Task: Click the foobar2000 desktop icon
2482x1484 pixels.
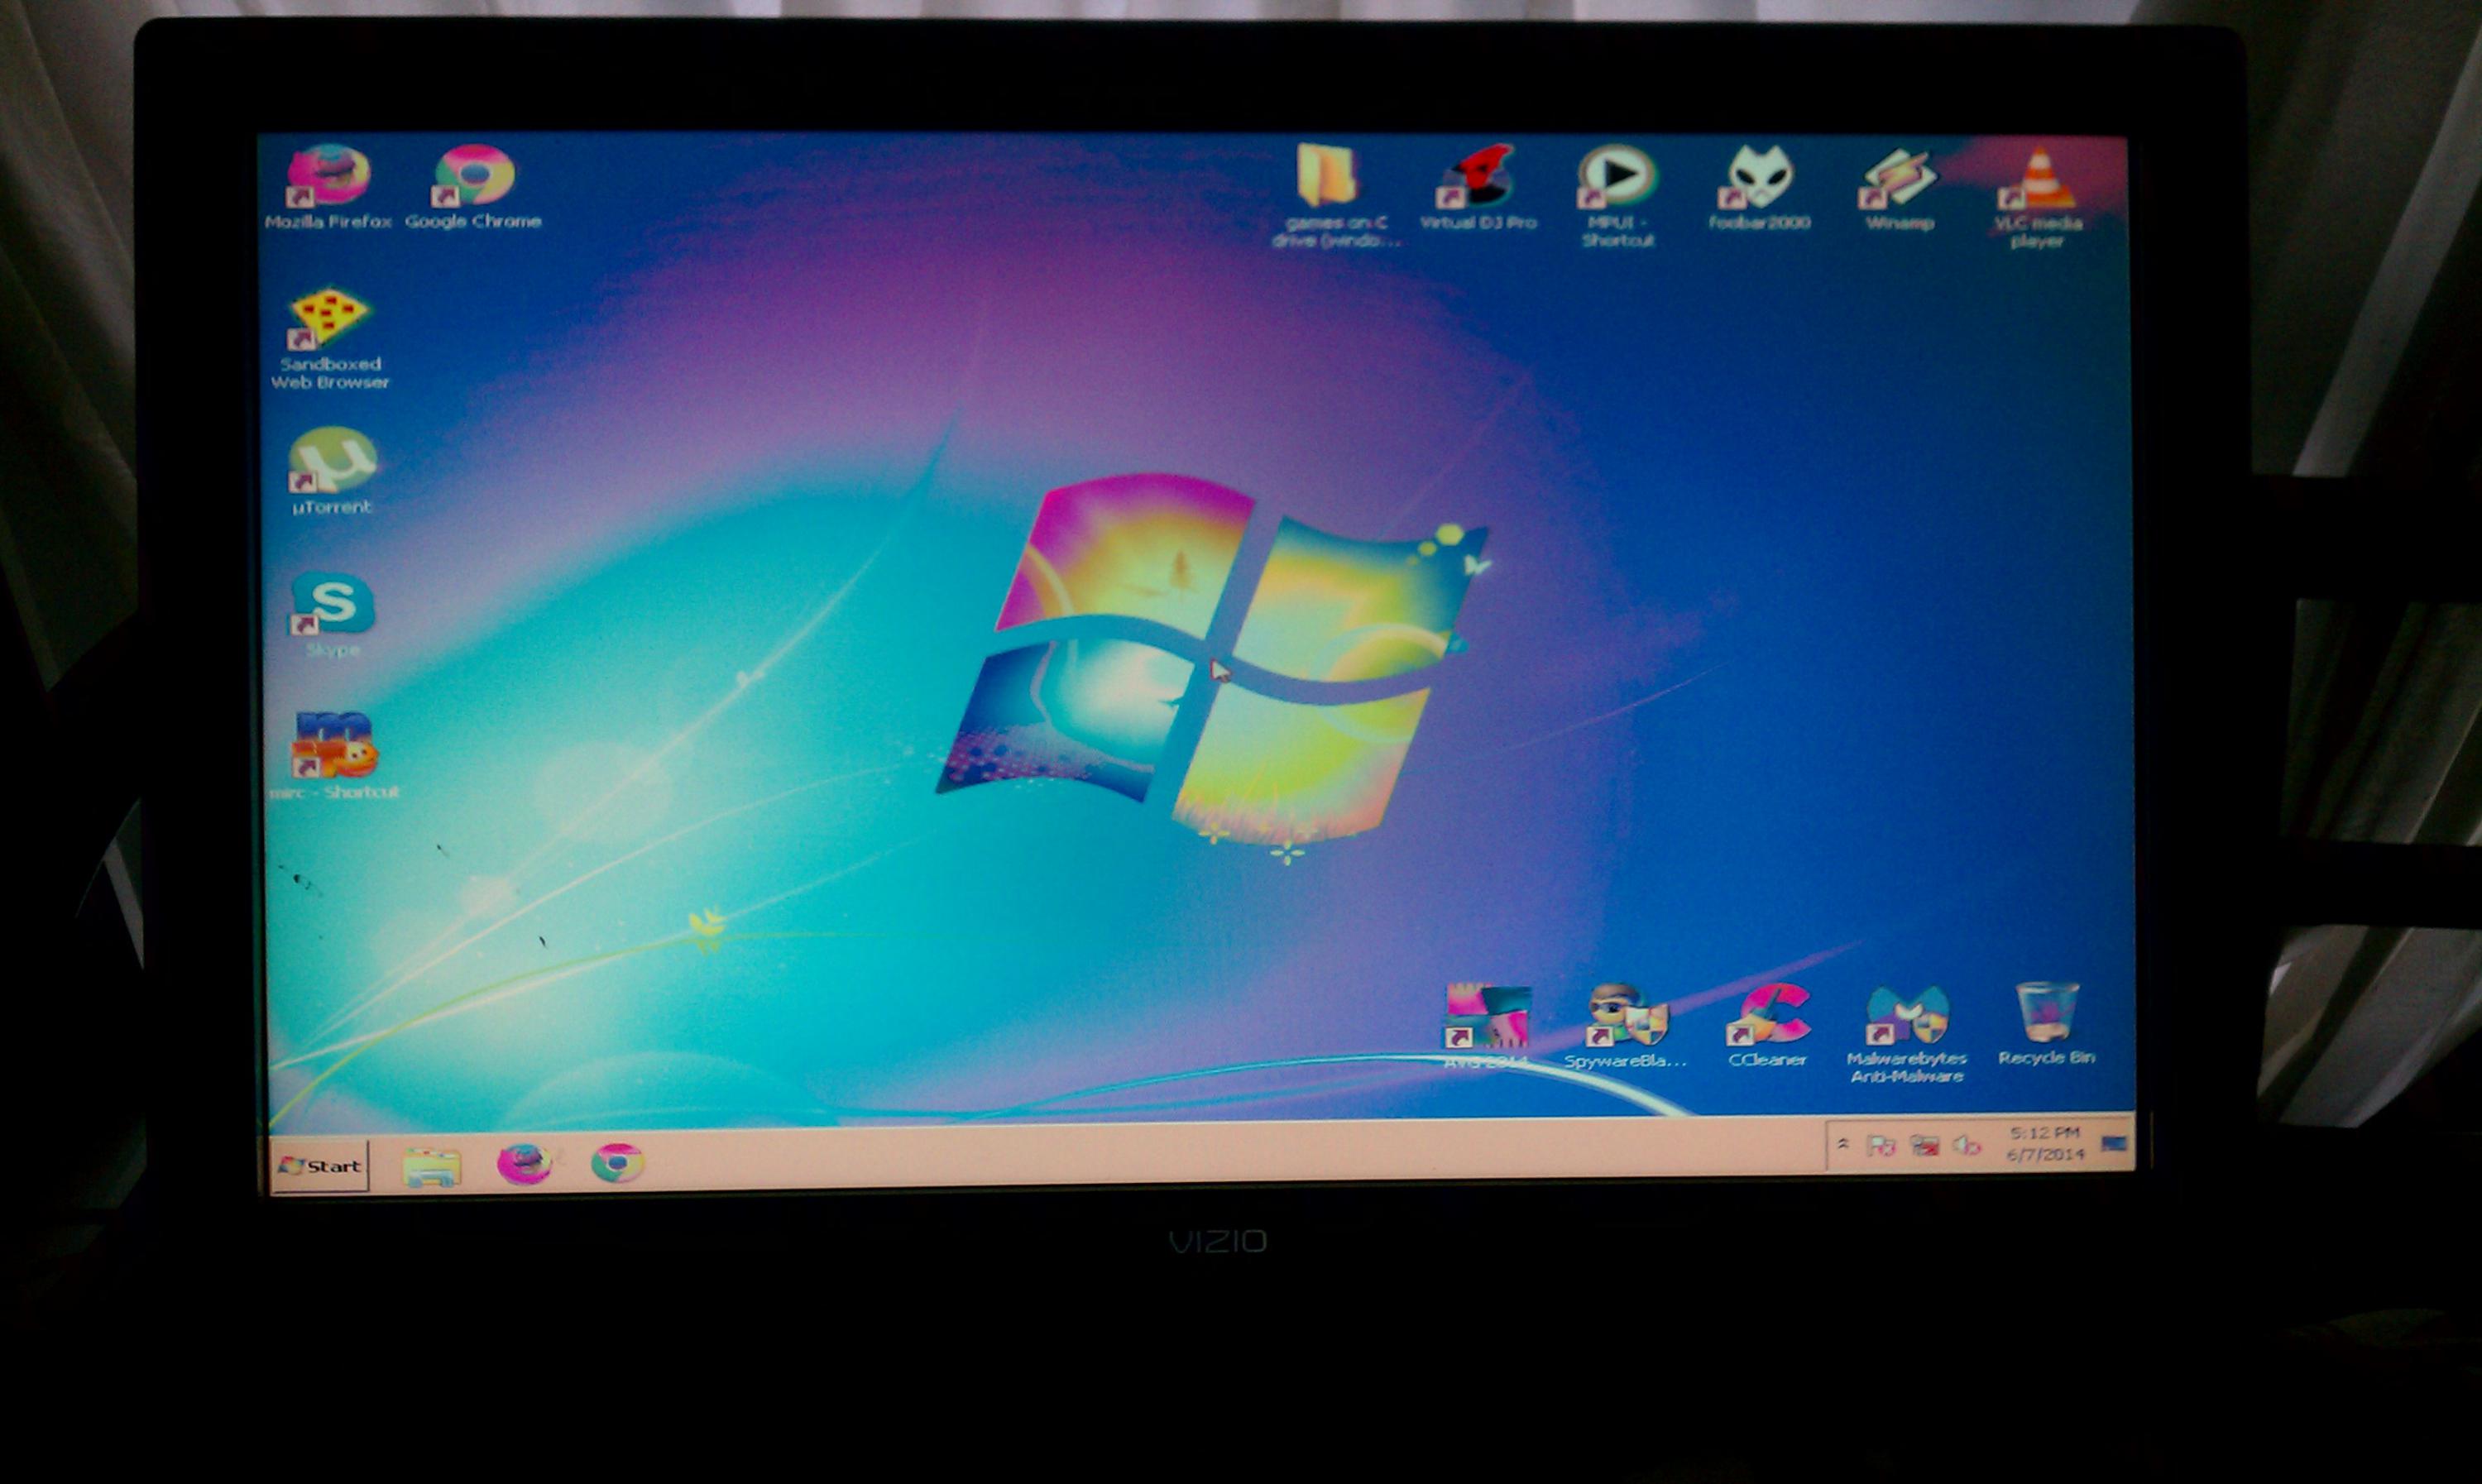Action: click(x=1759, y=178)
